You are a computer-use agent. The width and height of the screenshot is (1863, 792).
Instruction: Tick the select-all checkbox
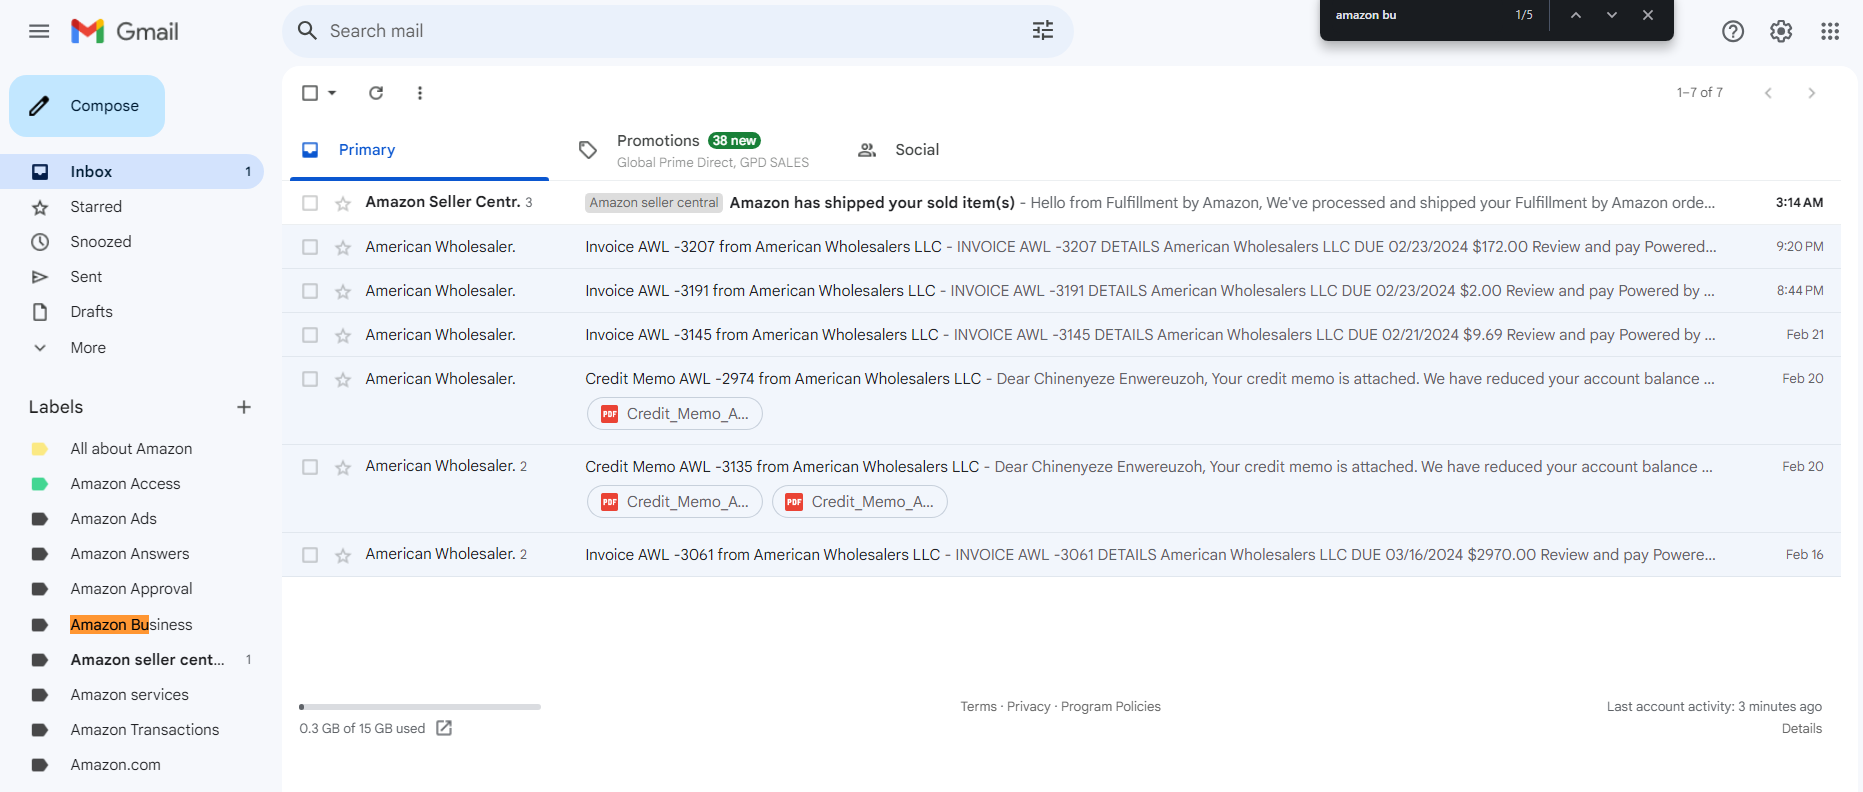coord(310,93)
